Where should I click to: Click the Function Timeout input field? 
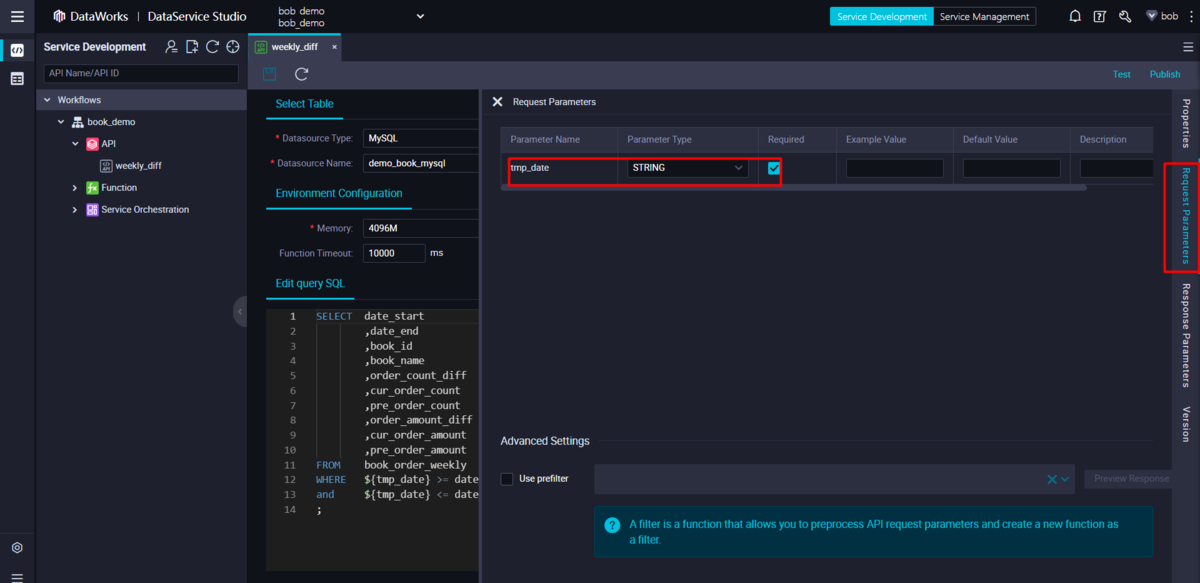point(394,253)
